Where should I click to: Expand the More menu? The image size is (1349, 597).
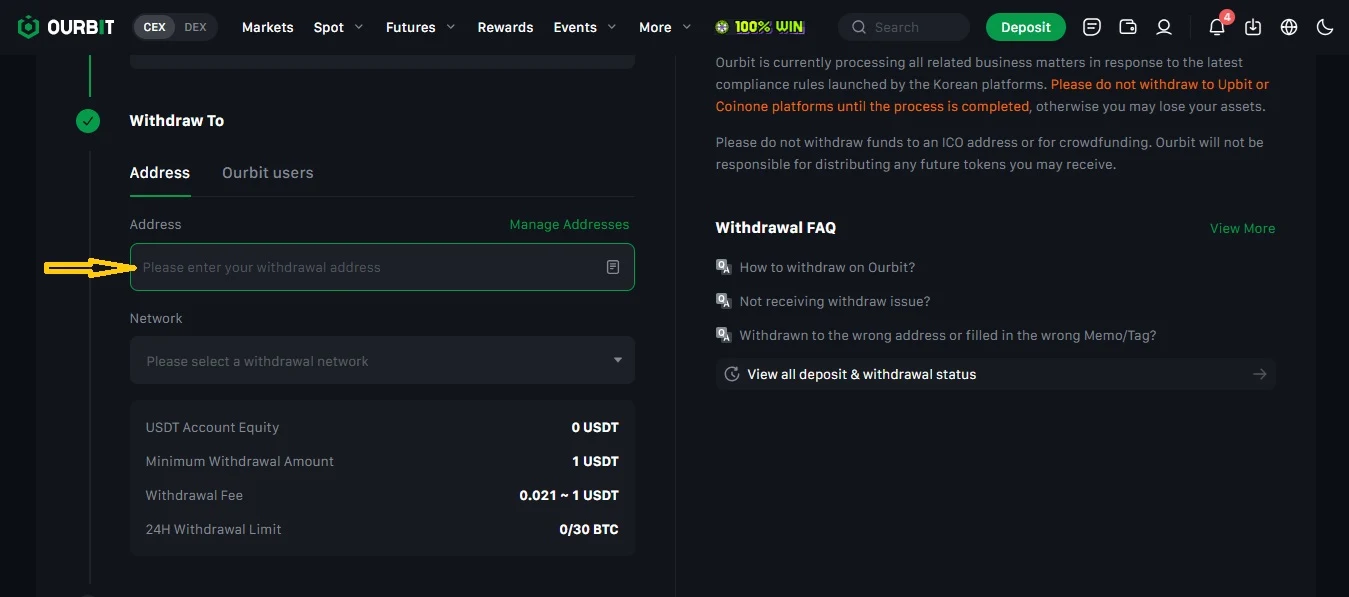point(665,27)
